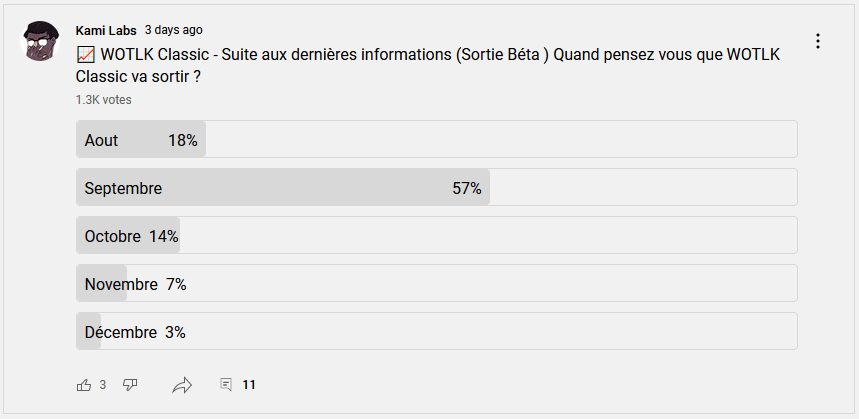Share this community post
This screenshot has height=419, width=859.
[x=182, y=385]
